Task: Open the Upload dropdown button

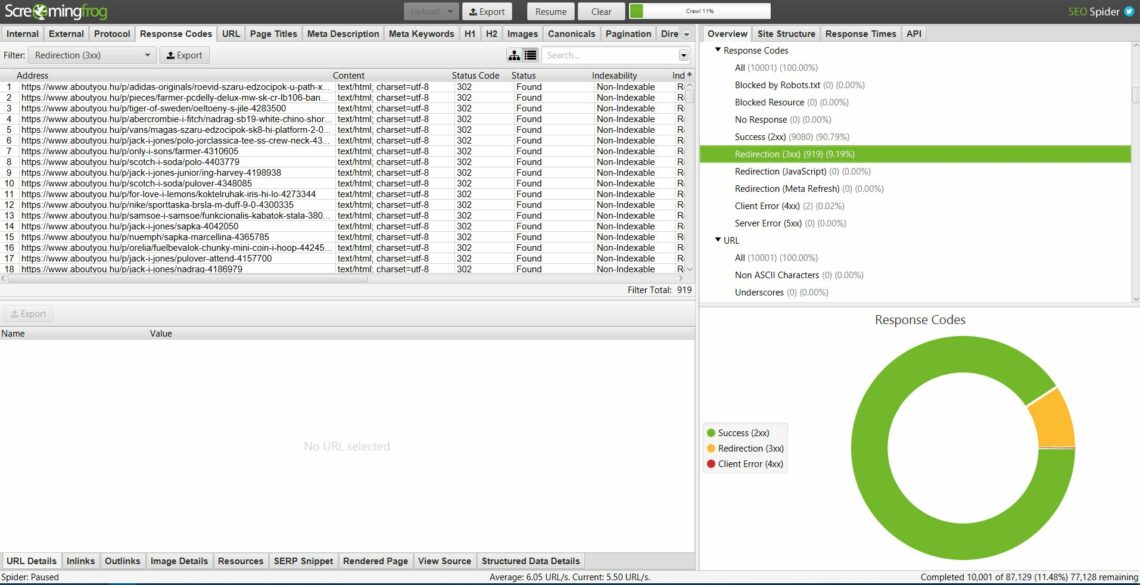Action: (x=432, y=12)
